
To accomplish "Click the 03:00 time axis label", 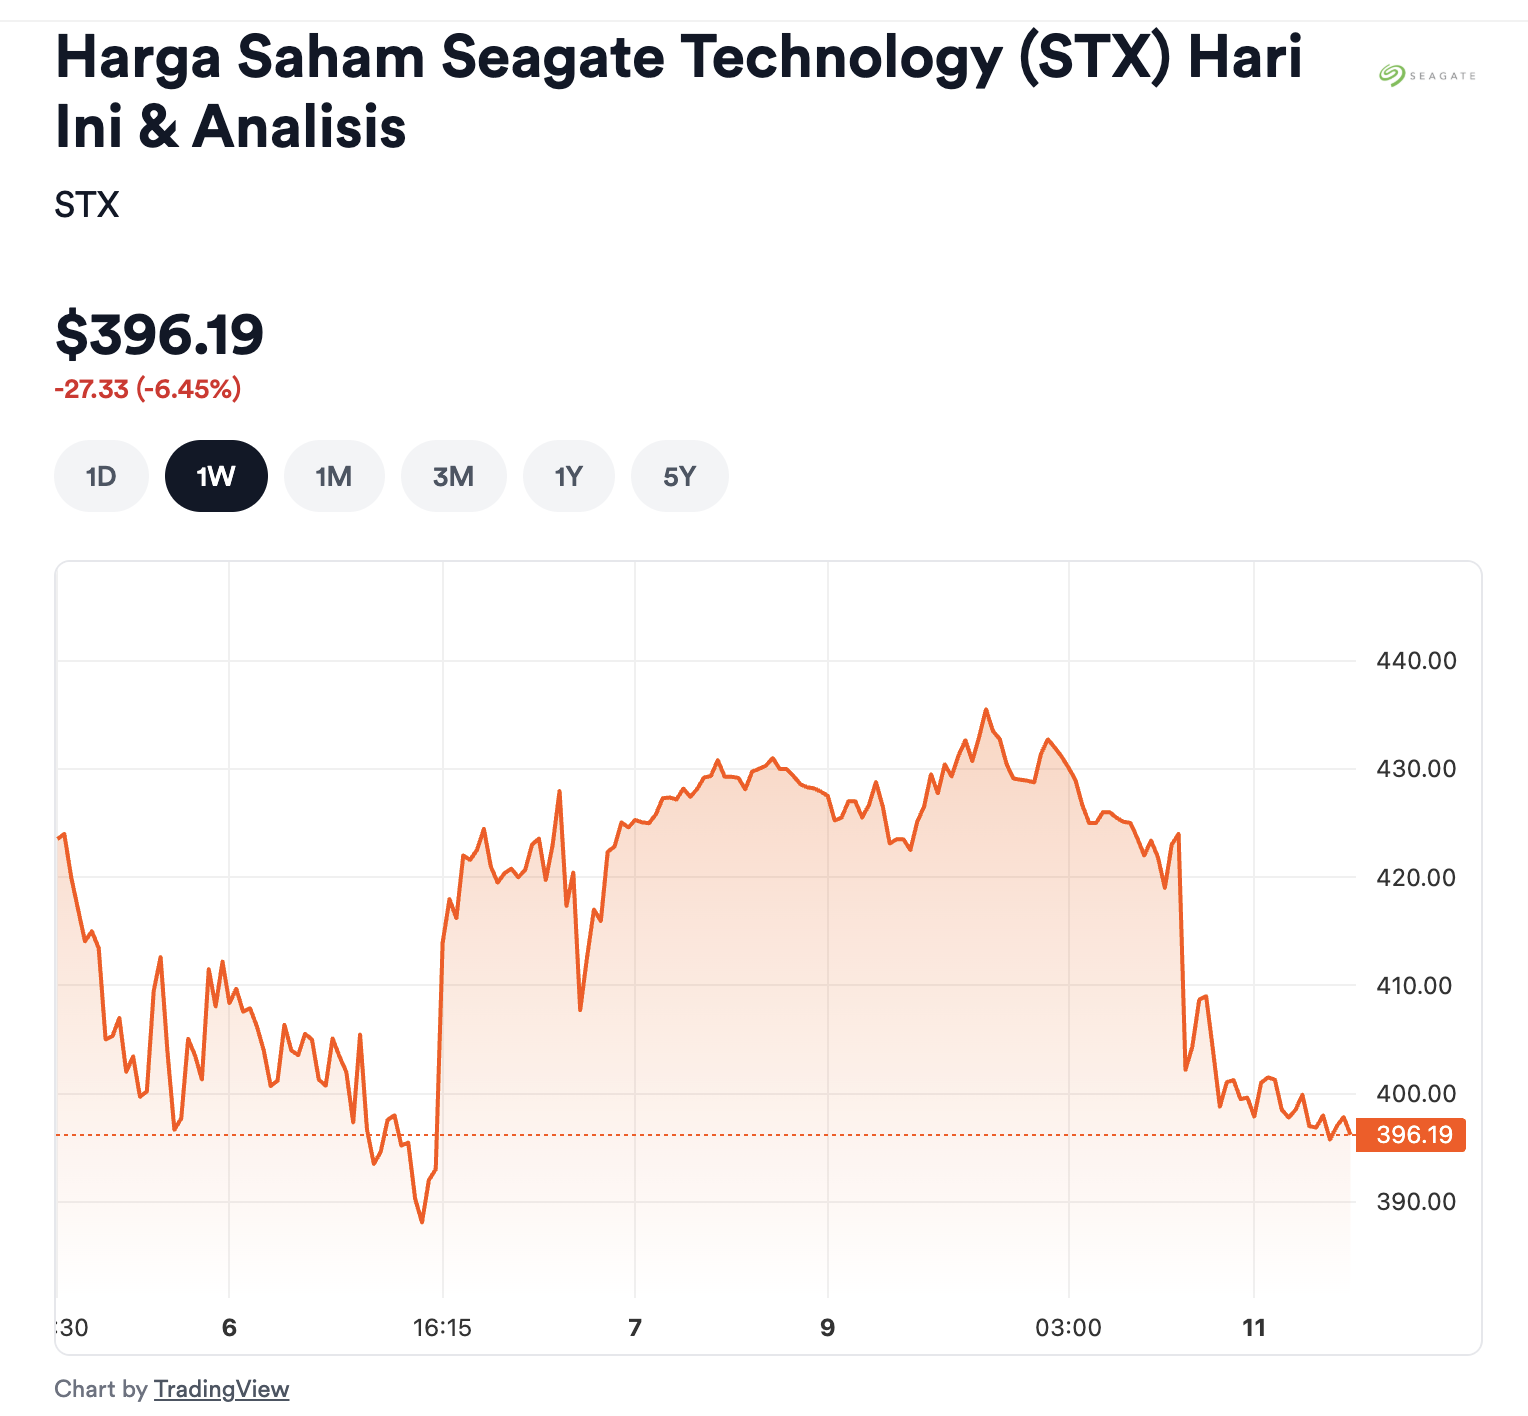I will (1068, 1328).
